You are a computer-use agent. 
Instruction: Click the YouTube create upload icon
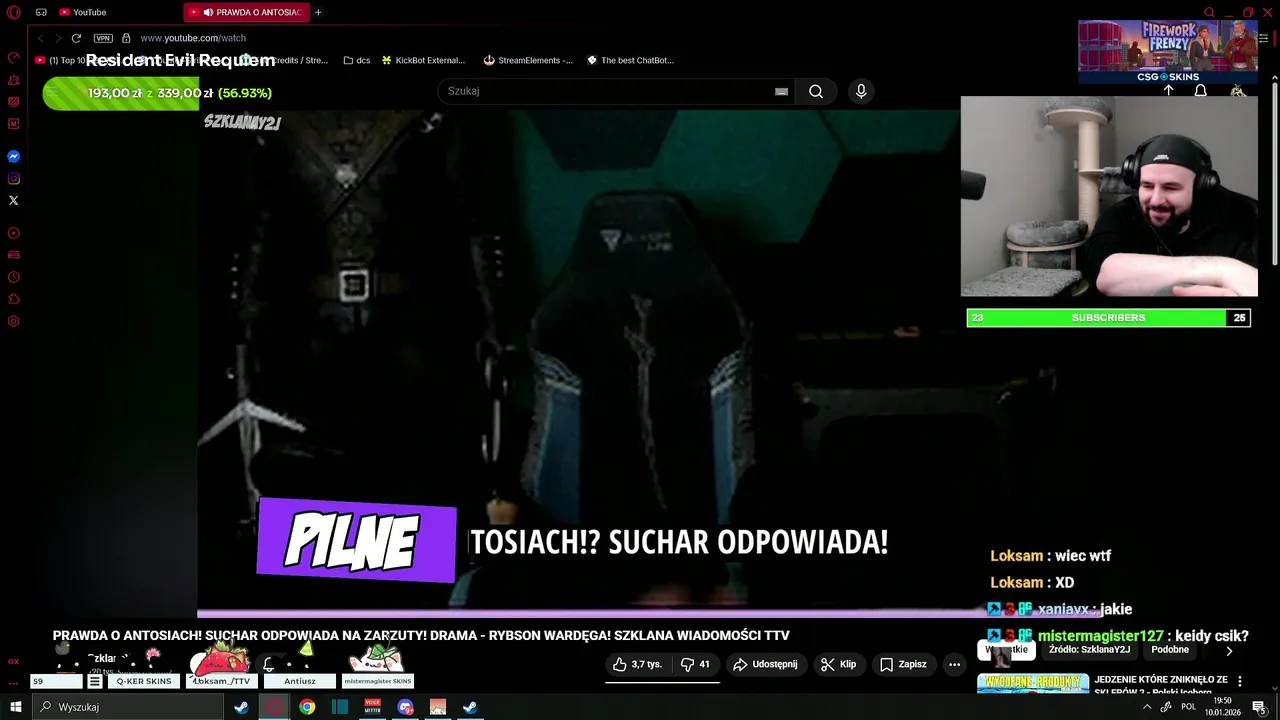(1168, 90)
